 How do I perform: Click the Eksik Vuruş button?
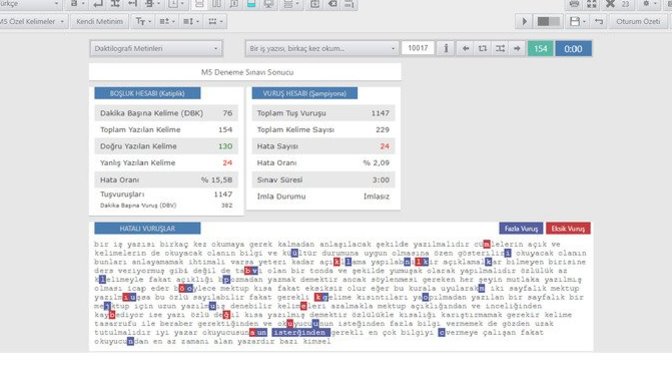point(568,228)
